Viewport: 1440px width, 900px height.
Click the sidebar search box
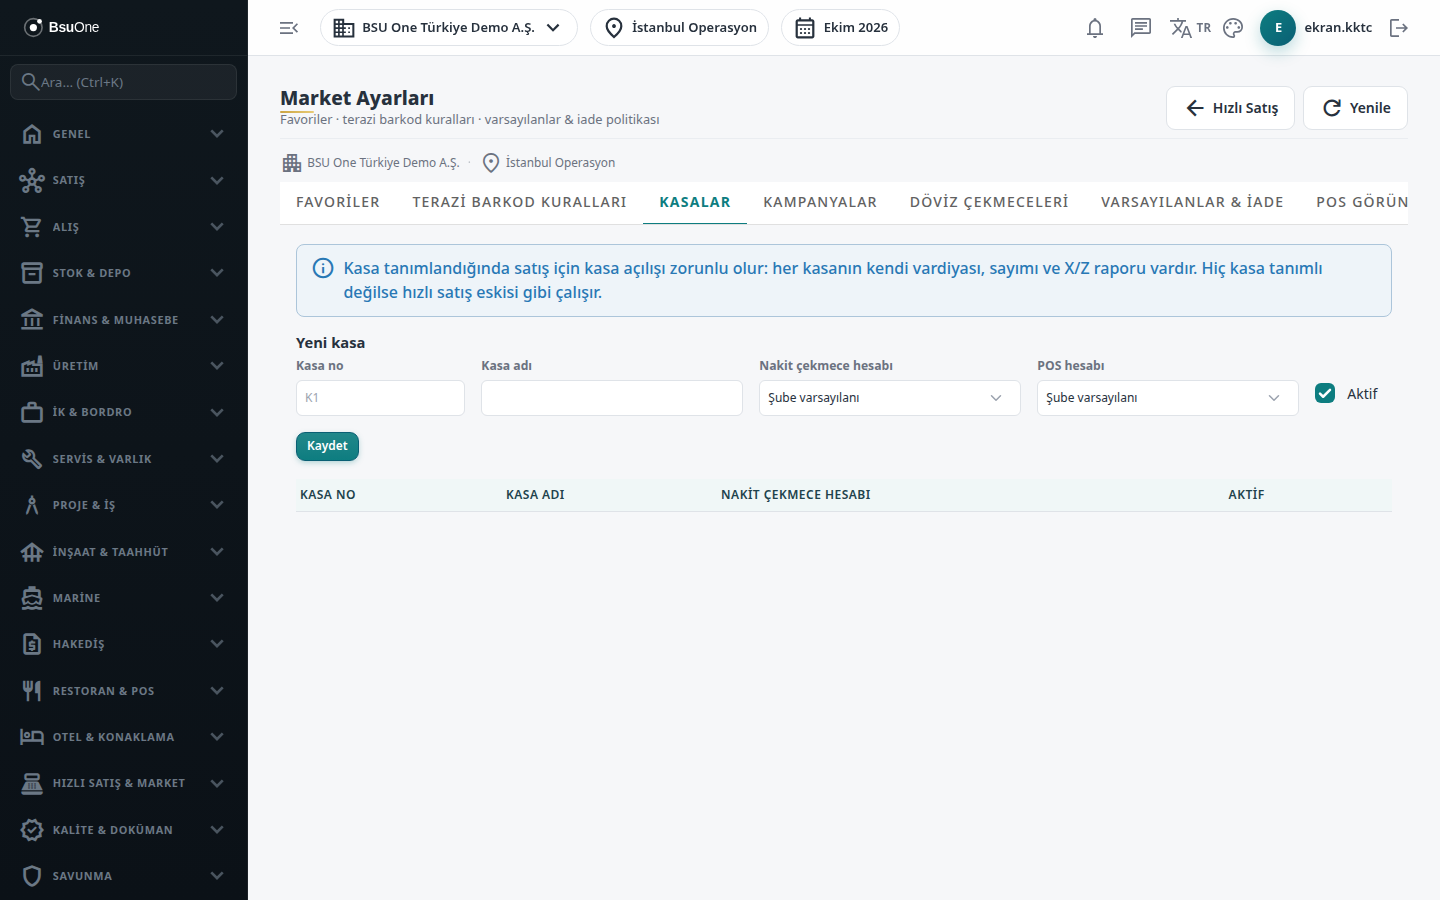124,82
